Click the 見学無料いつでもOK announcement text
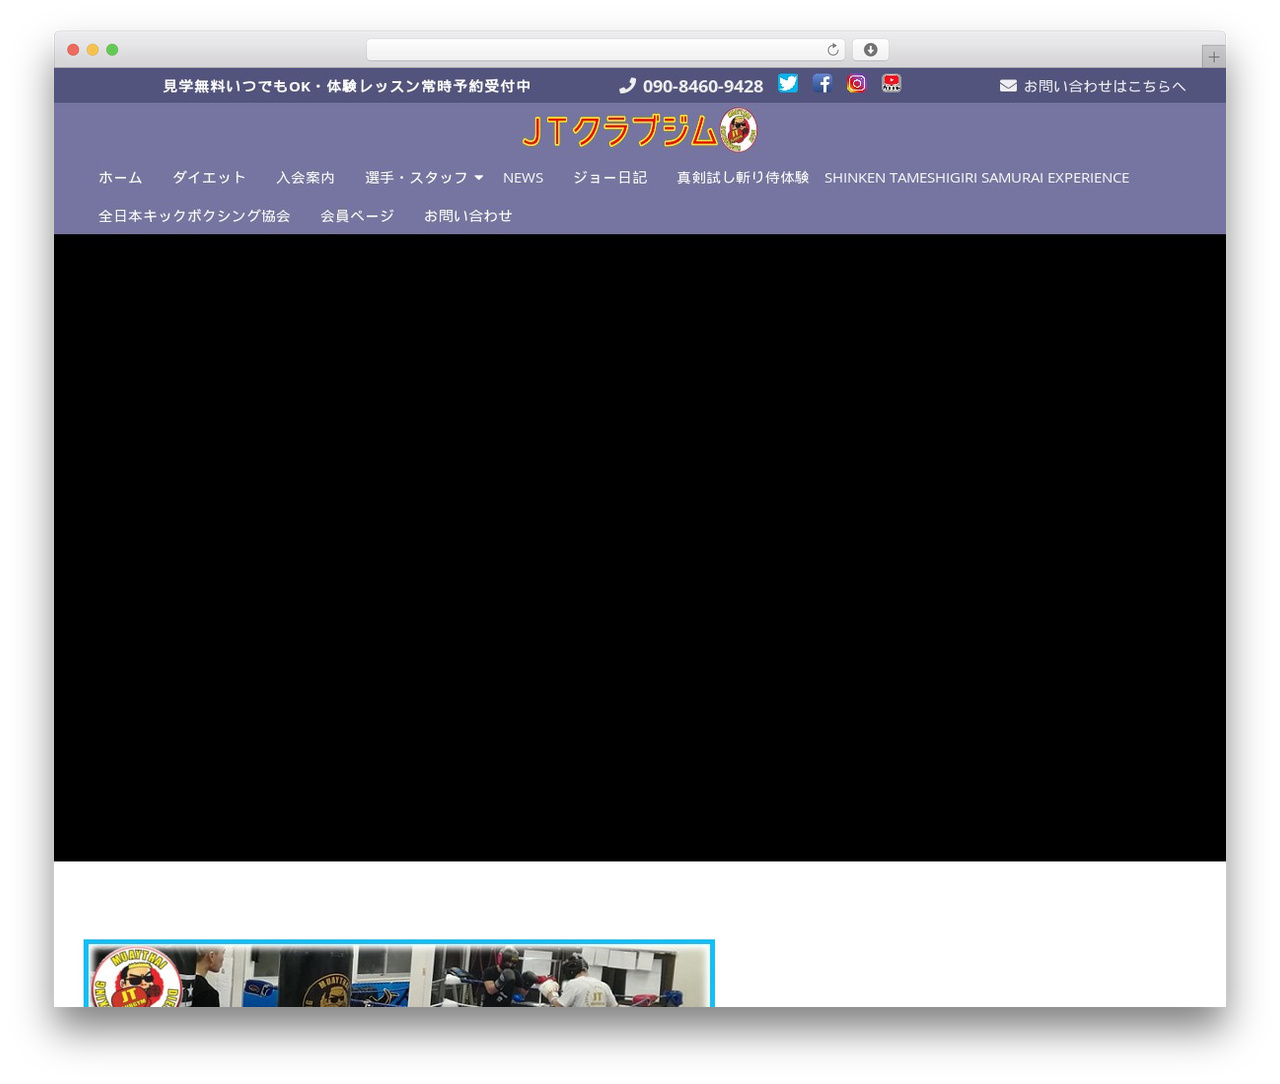The height and width of the screenshot is (1084, 1280). (x=347, y=86)
